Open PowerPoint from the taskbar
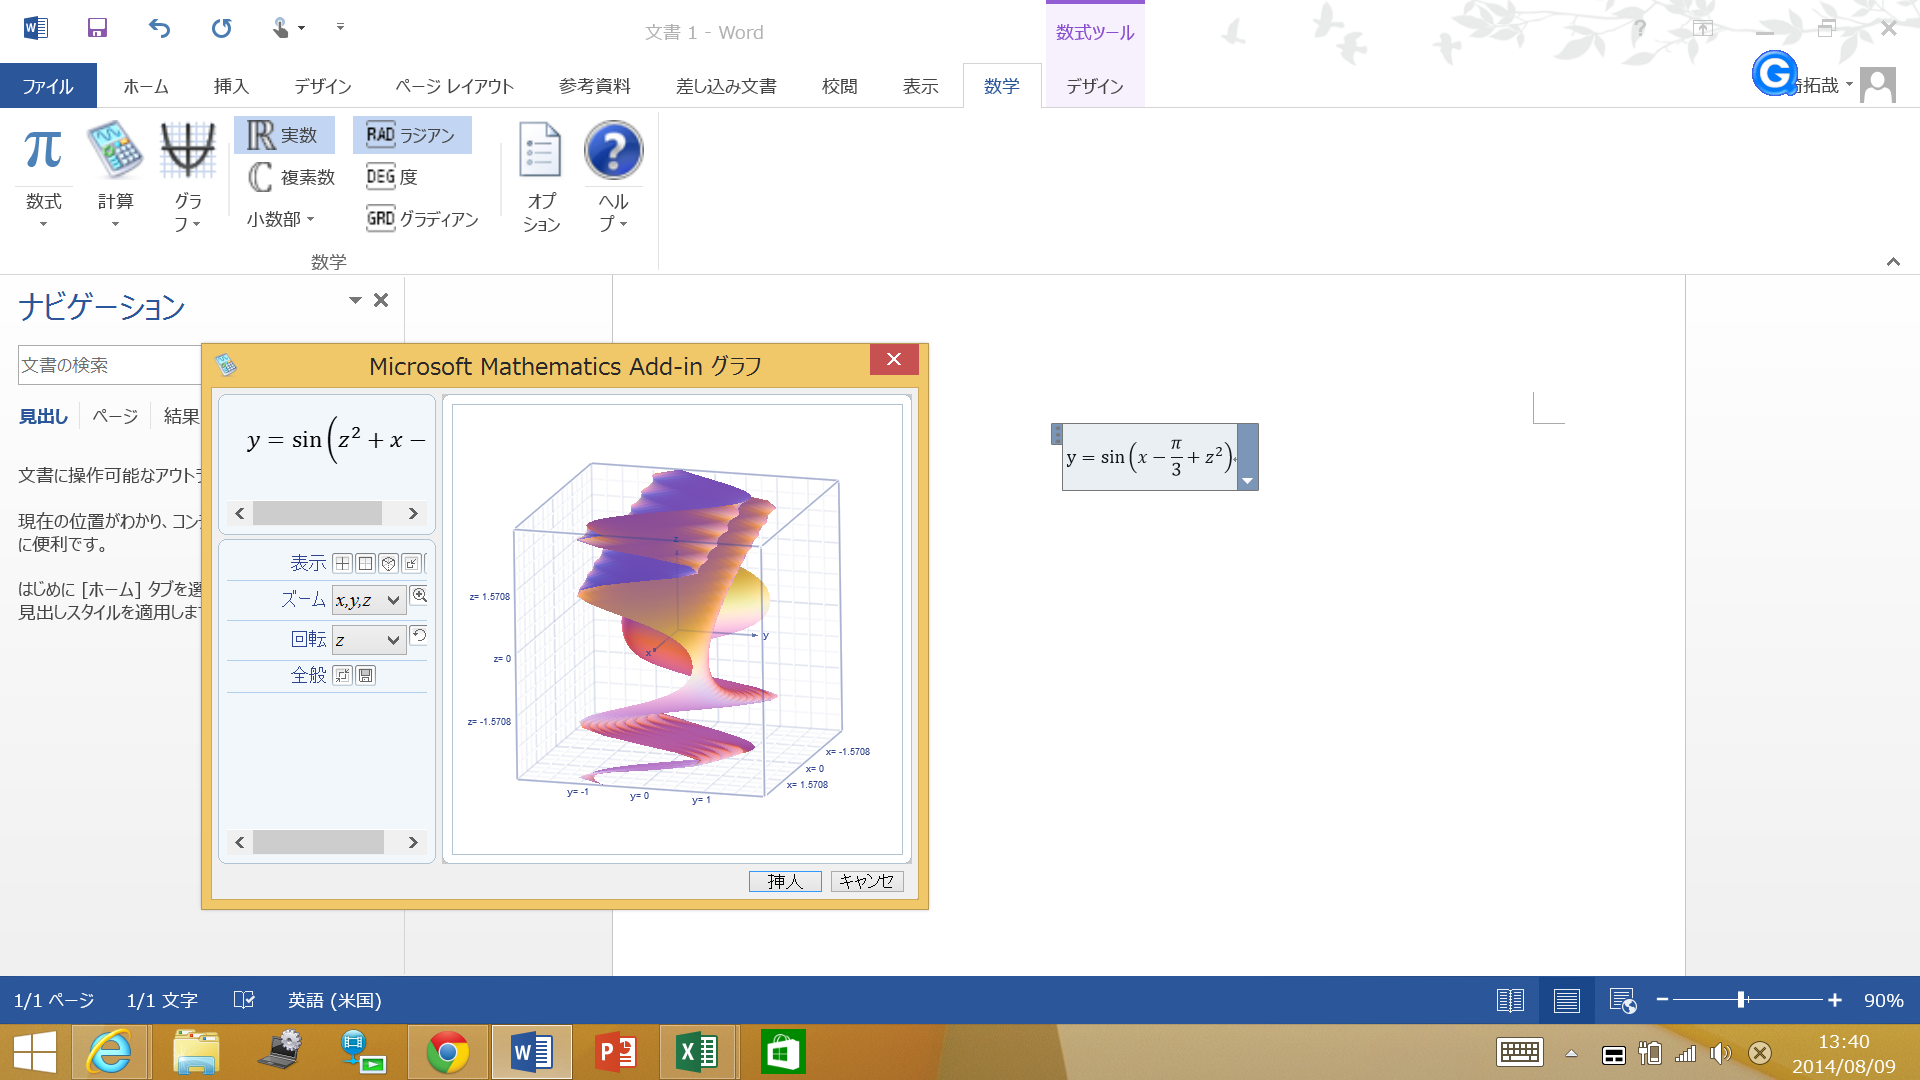Image resolution: width=1920 pixels, height=1080 pixels. tap(615, 1052)
